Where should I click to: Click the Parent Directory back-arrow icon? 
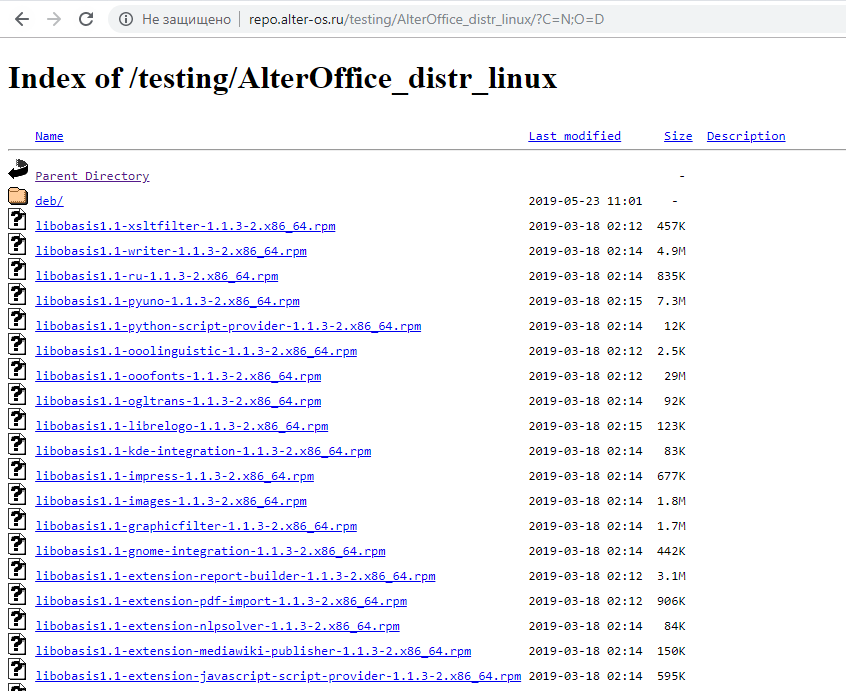pyautogui.click(x=18, y=169)
